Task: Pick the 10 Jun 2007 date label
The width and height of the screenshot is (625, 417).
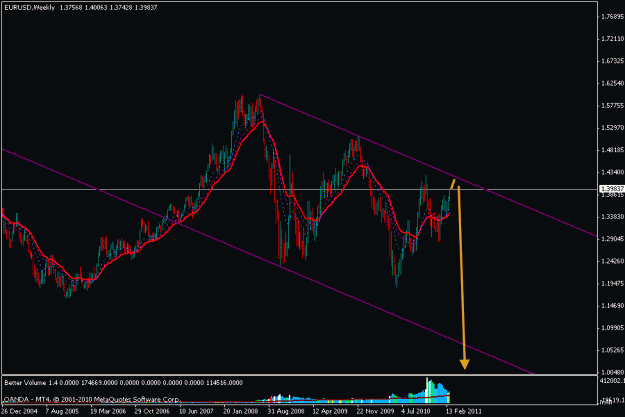Action: (x=197, y=412)
